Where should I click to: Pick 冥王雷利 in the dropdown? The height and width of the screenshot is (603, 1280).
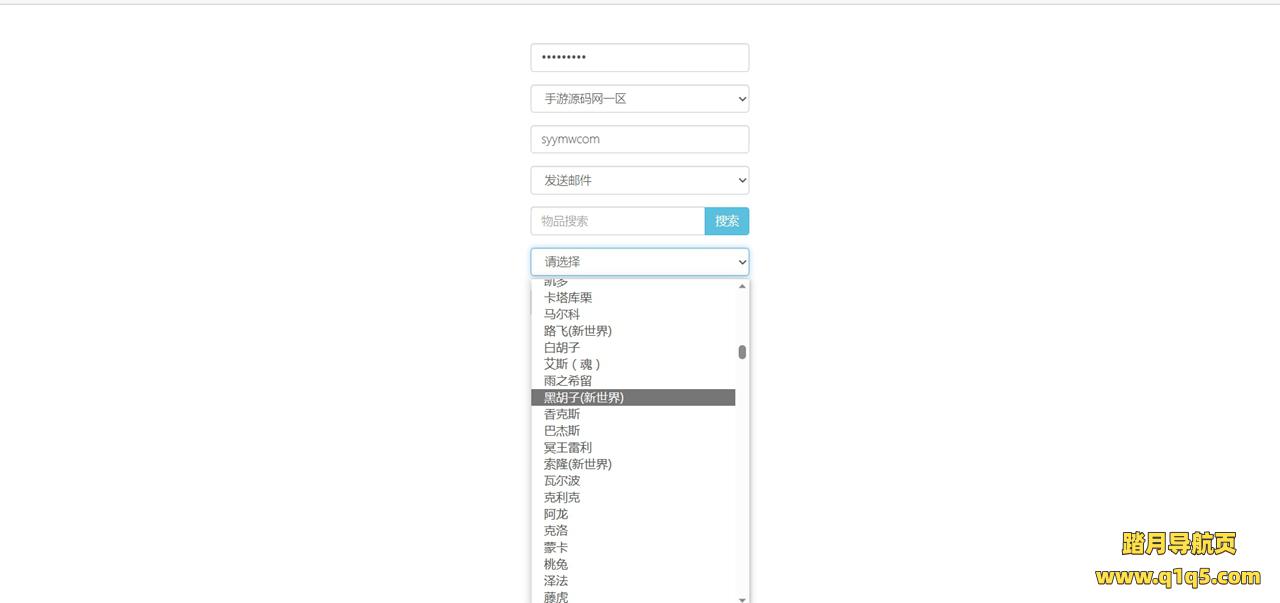[x=568, y=448]
